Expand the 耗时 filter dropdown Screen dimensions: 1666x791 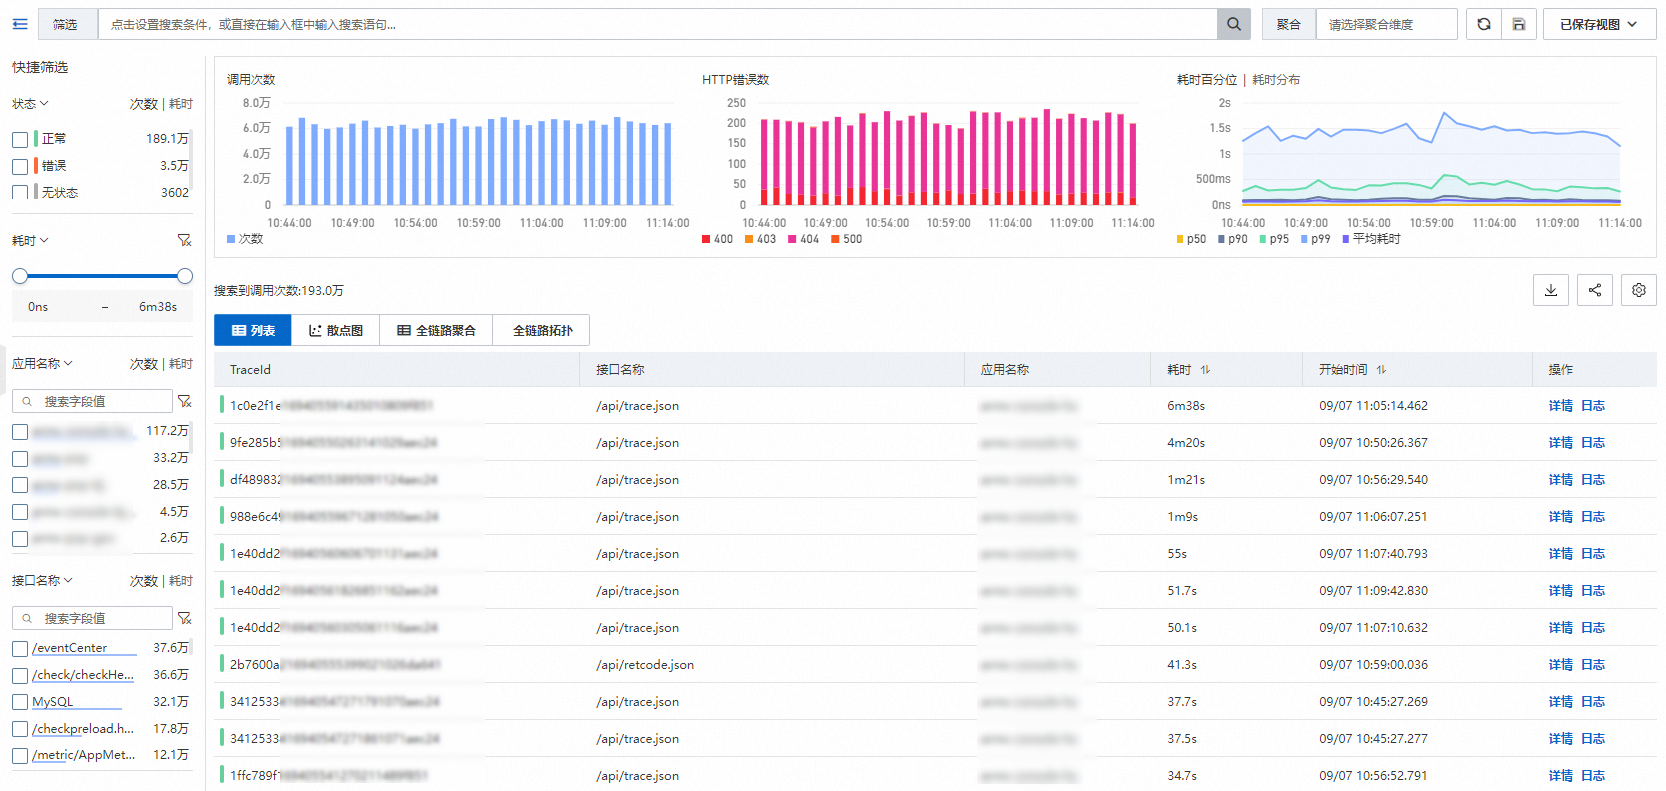click(x=30, y=241)
